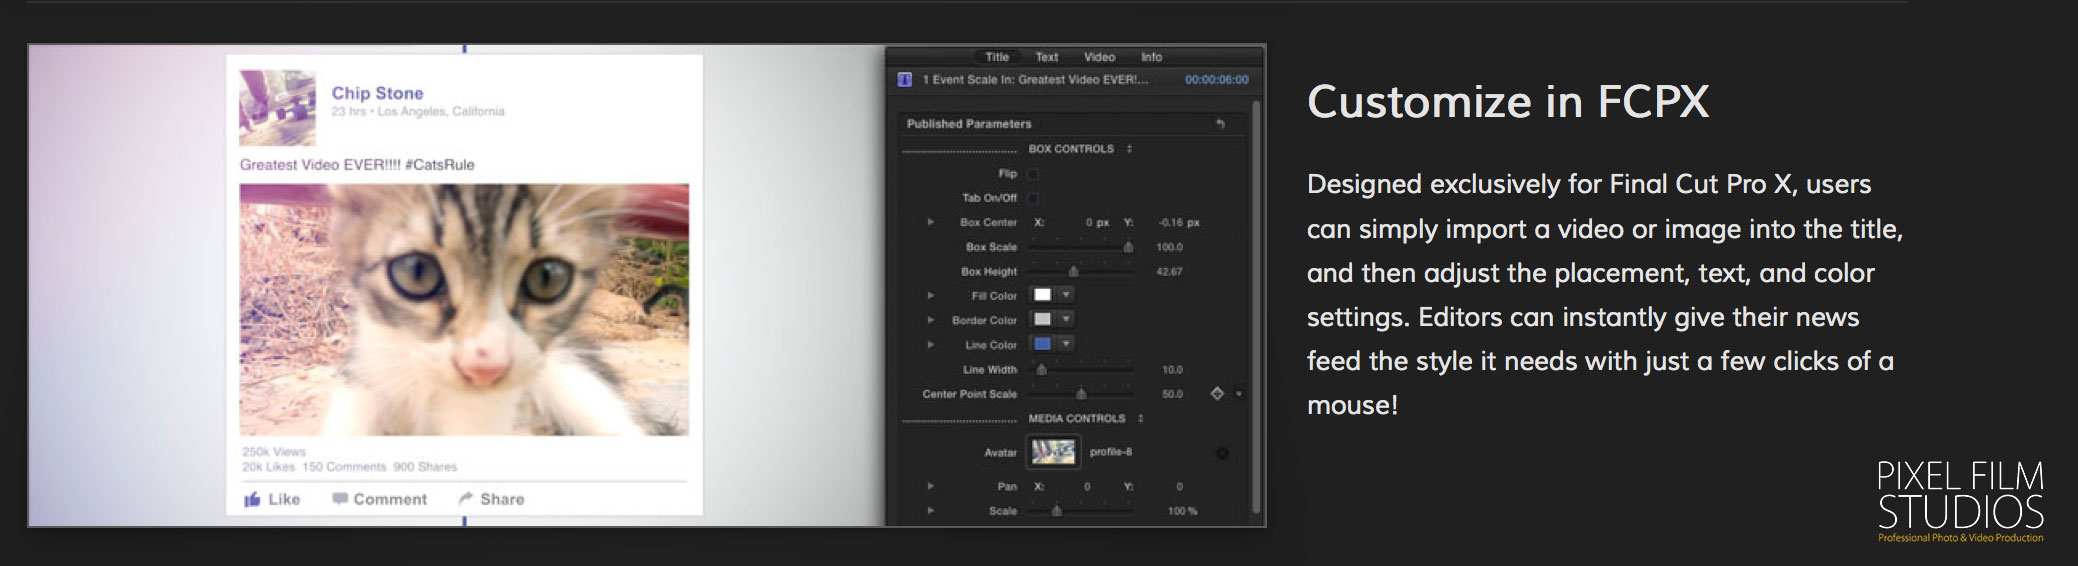Enable the Tab On/Off checkbox
The width and height of the screenshot is (2078, 566).
[1033, 198]
